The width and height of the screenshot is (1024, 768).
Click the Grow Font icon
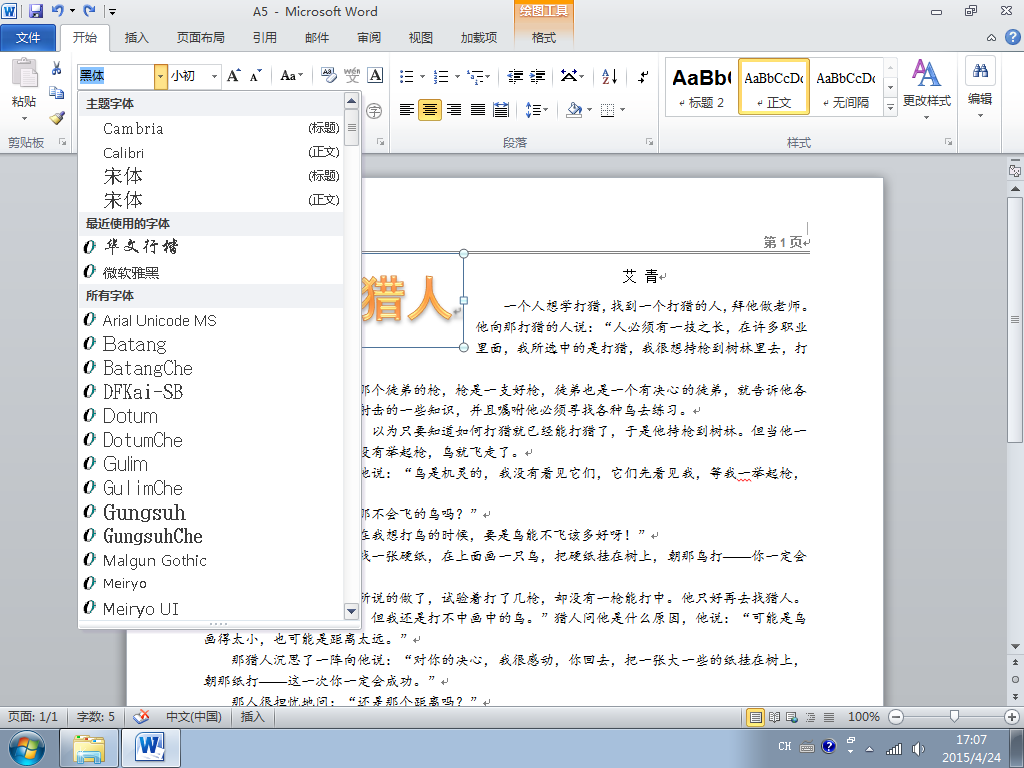click(234, 76)
